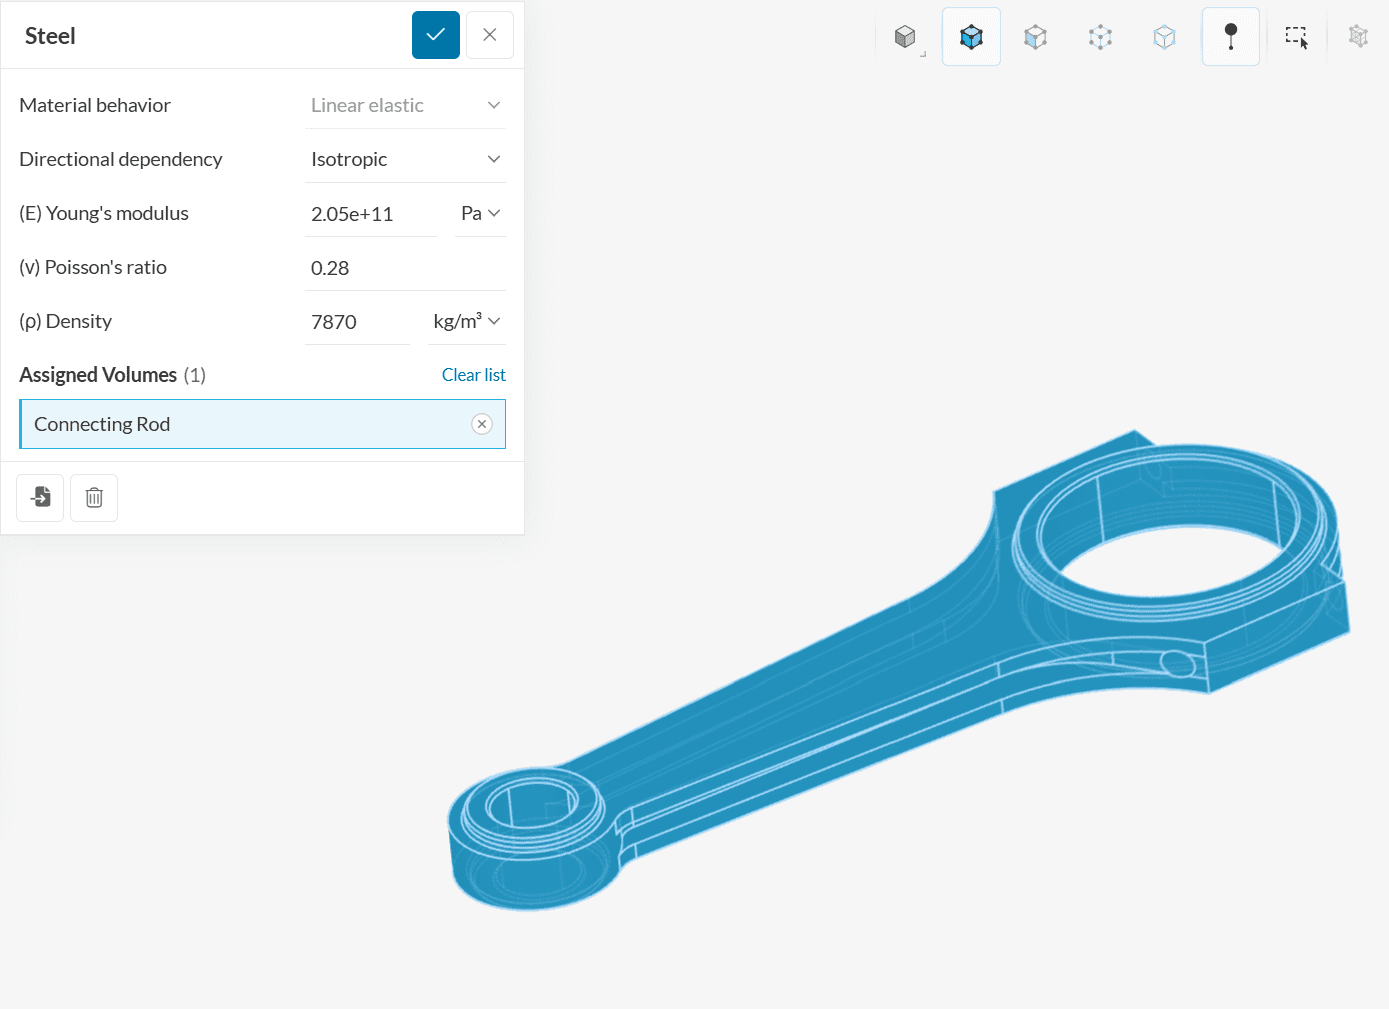Click the grayed-out wireframe cube icon

[x=1357, y=37]
